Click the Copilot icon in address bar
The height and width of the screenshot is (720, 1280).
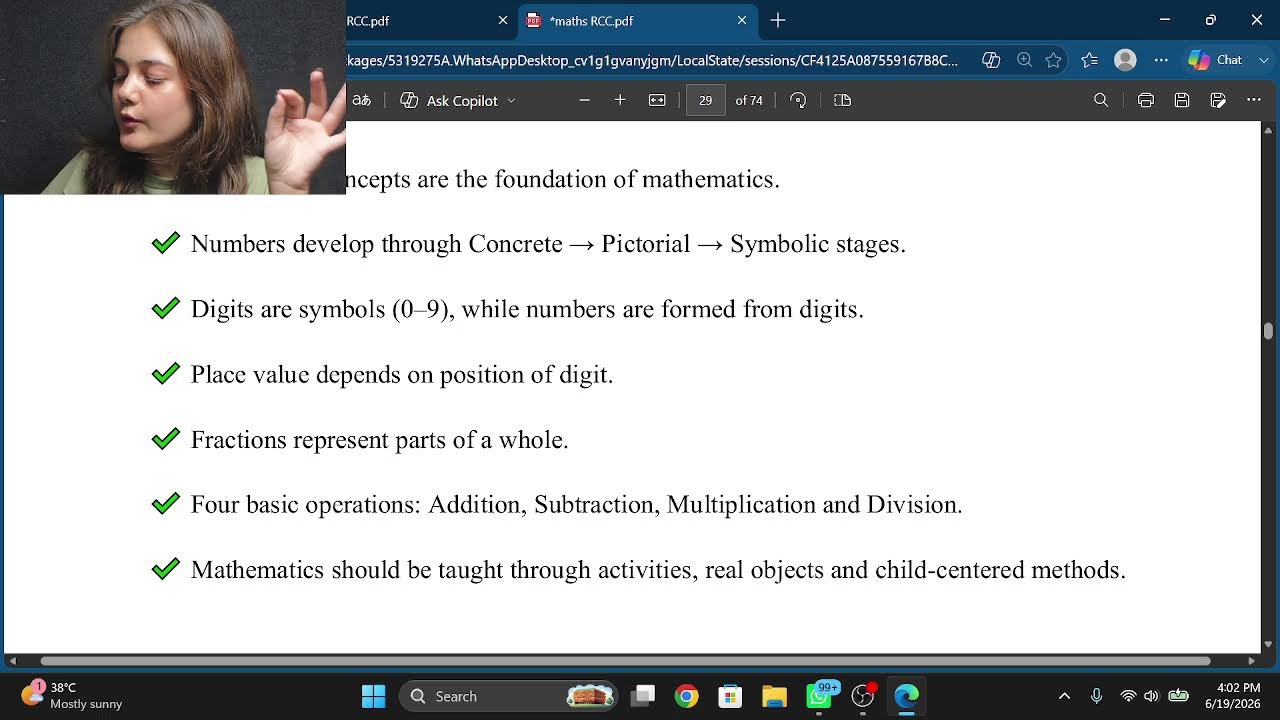pyautogui.click(x=991, y=60)
